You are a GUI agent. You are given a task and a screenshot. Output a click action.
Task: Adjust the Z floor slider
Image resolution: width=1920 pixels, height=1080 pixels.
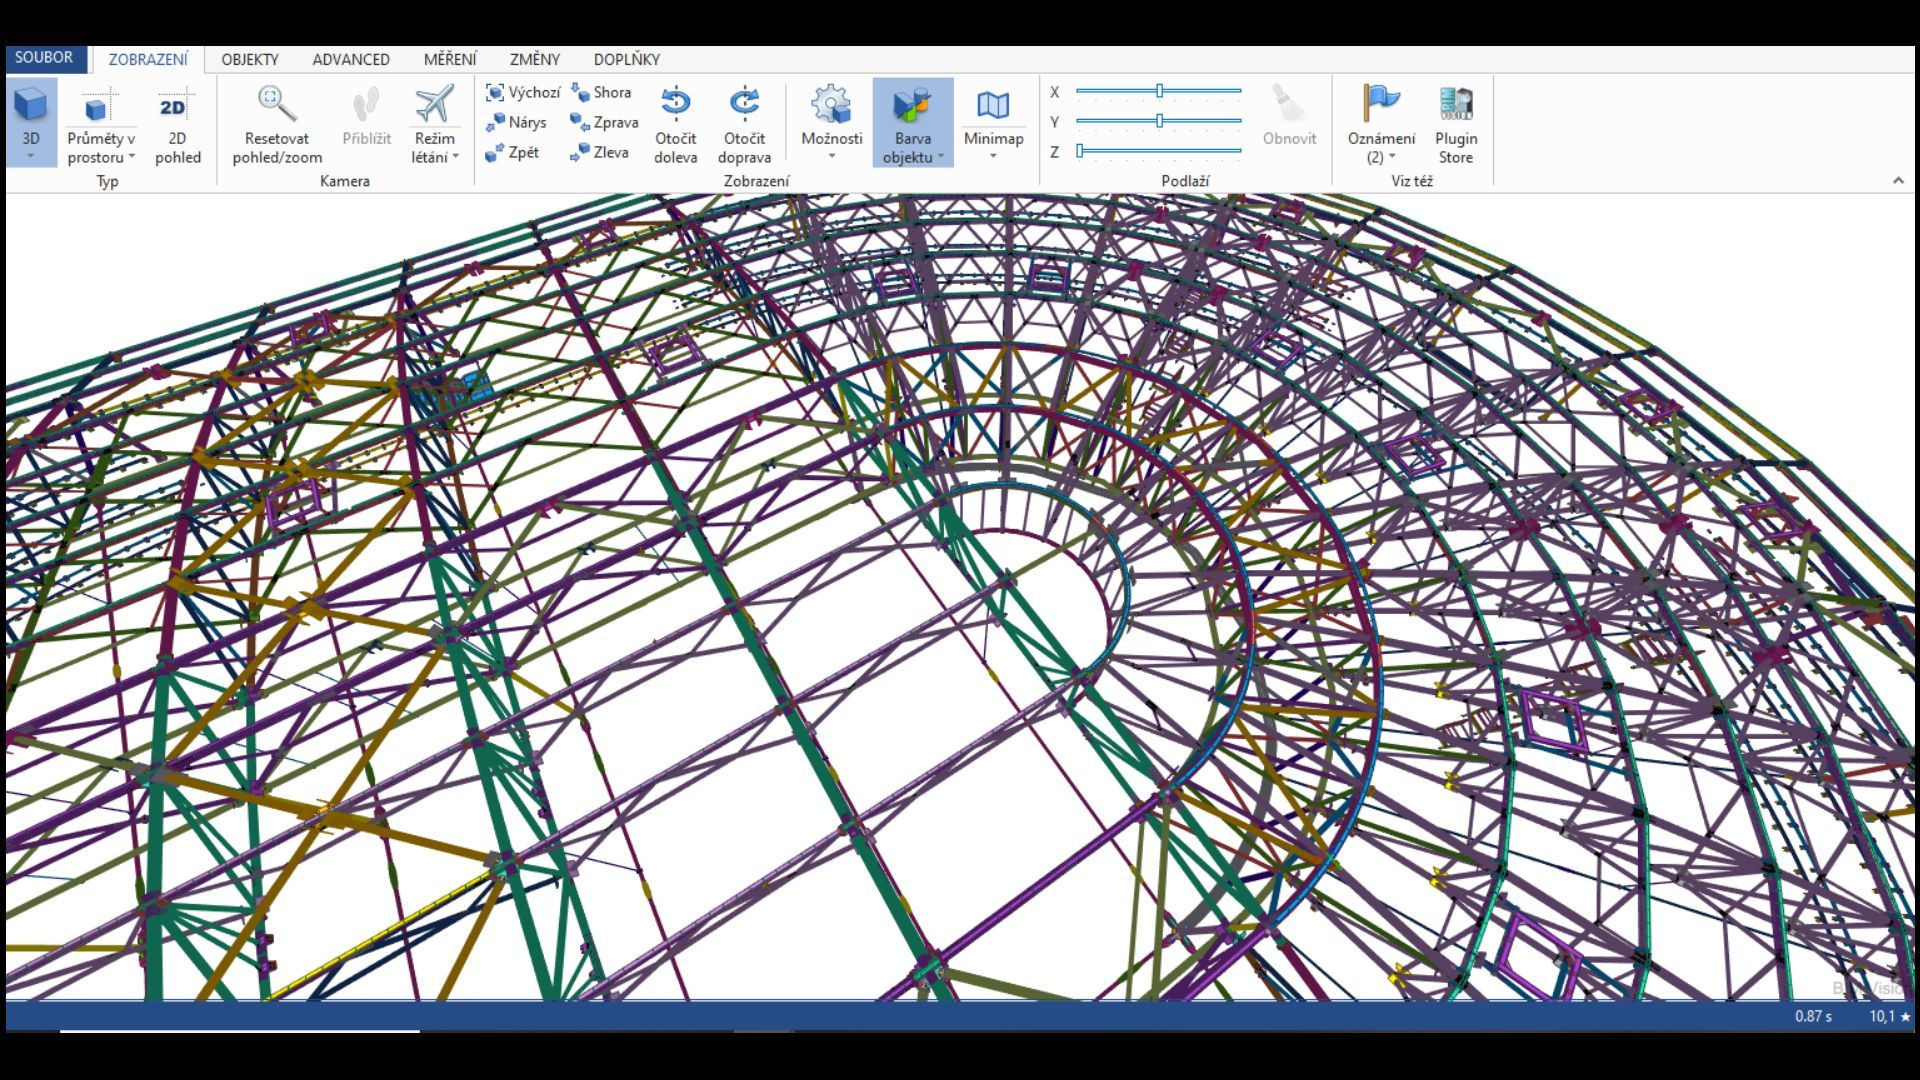(1159, 151)
